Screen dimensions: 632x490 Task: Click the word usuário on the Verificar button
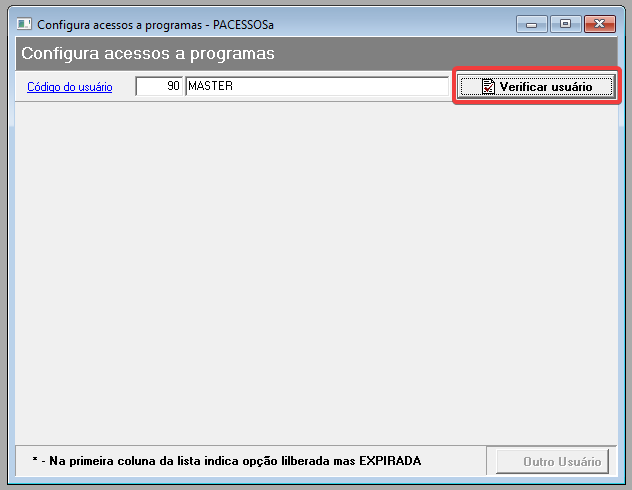[568, 87]
